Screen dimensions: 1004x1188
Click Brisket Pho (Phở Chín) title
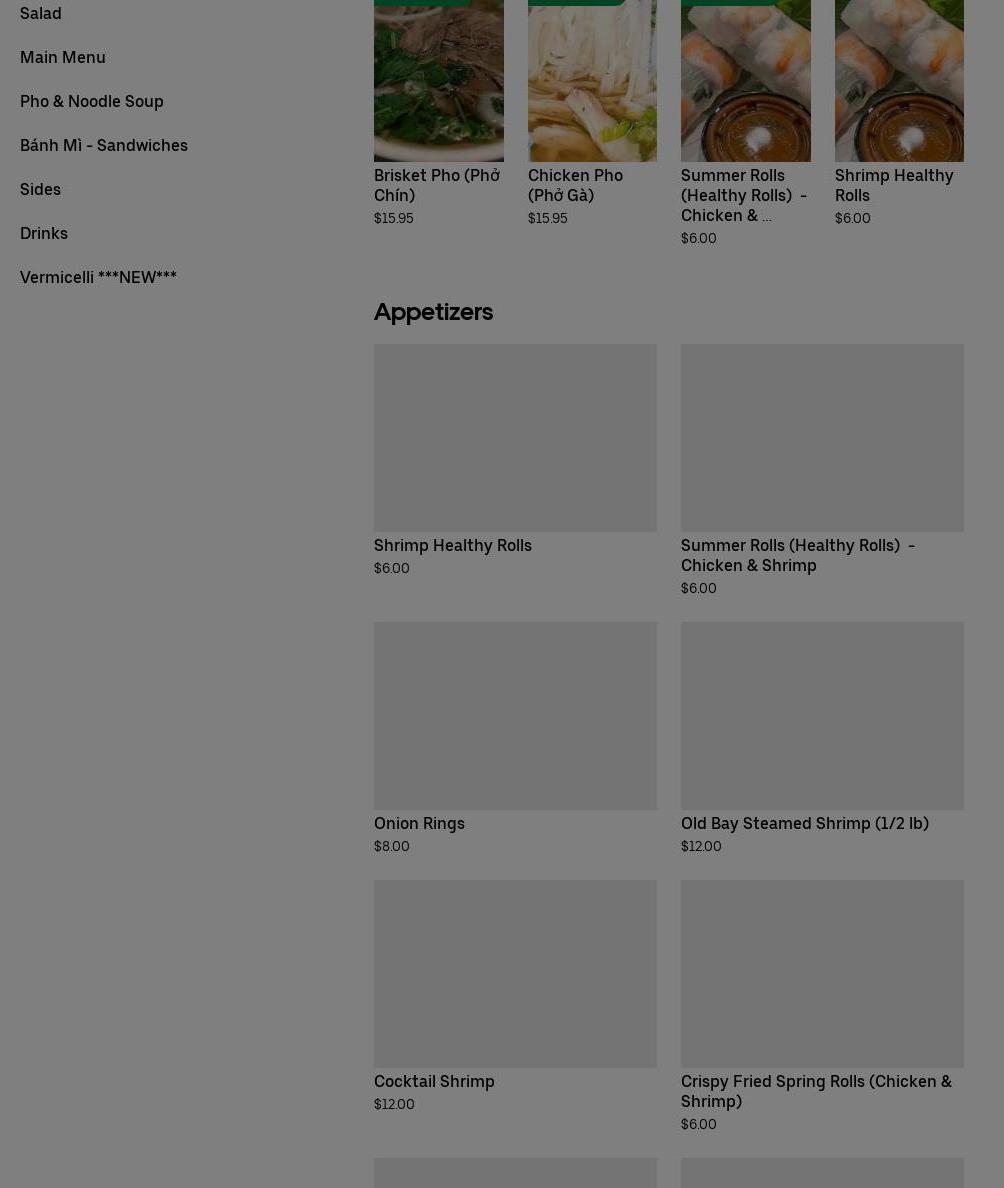coord(437,185)
